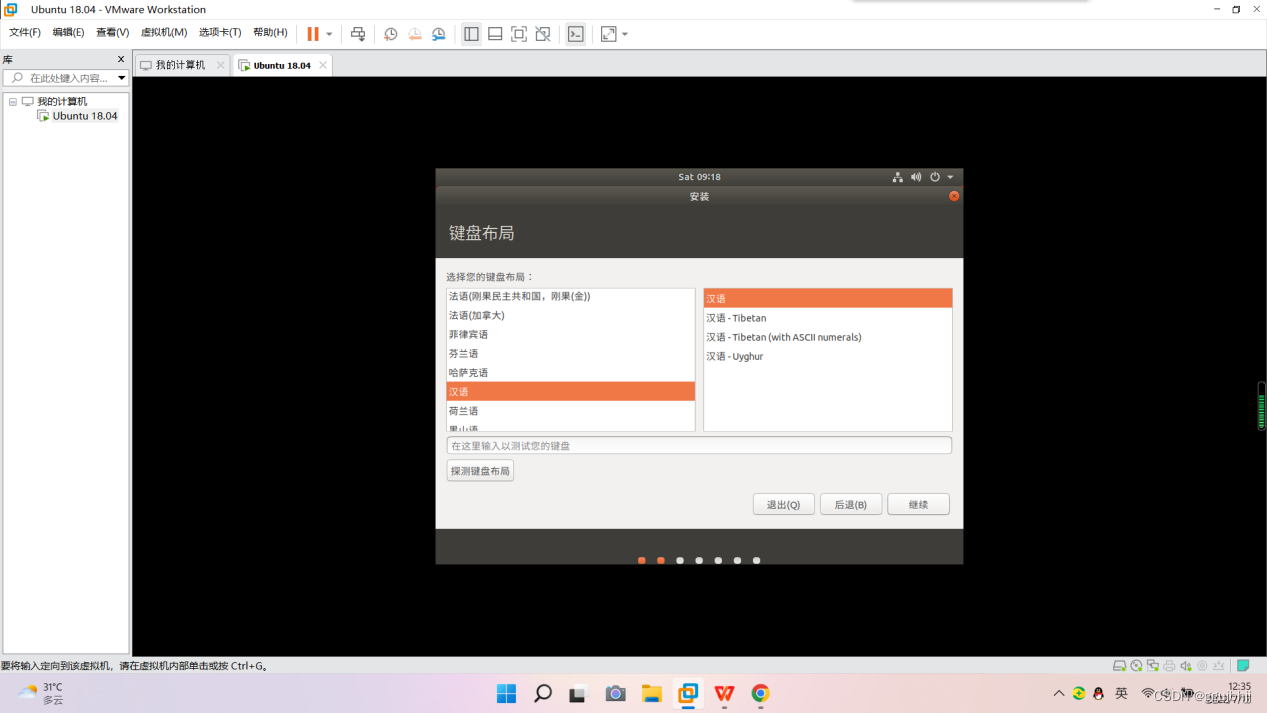Click the VMware printer status icon

[x=1169, y=666]
